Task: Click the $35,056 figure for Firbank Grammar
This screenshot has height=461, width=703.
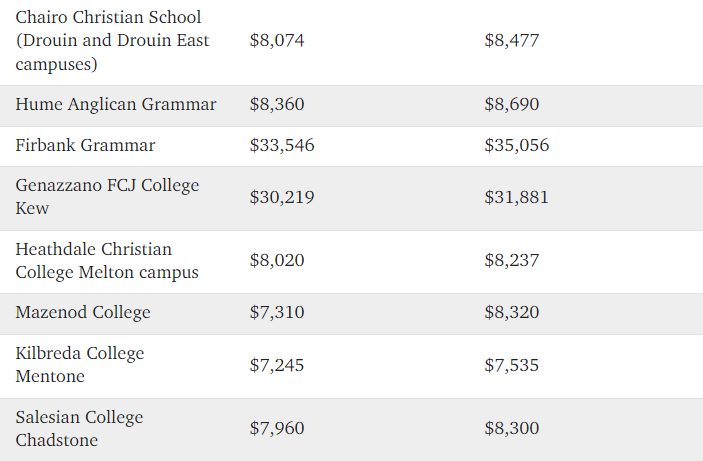Action: tap(516, 146)
